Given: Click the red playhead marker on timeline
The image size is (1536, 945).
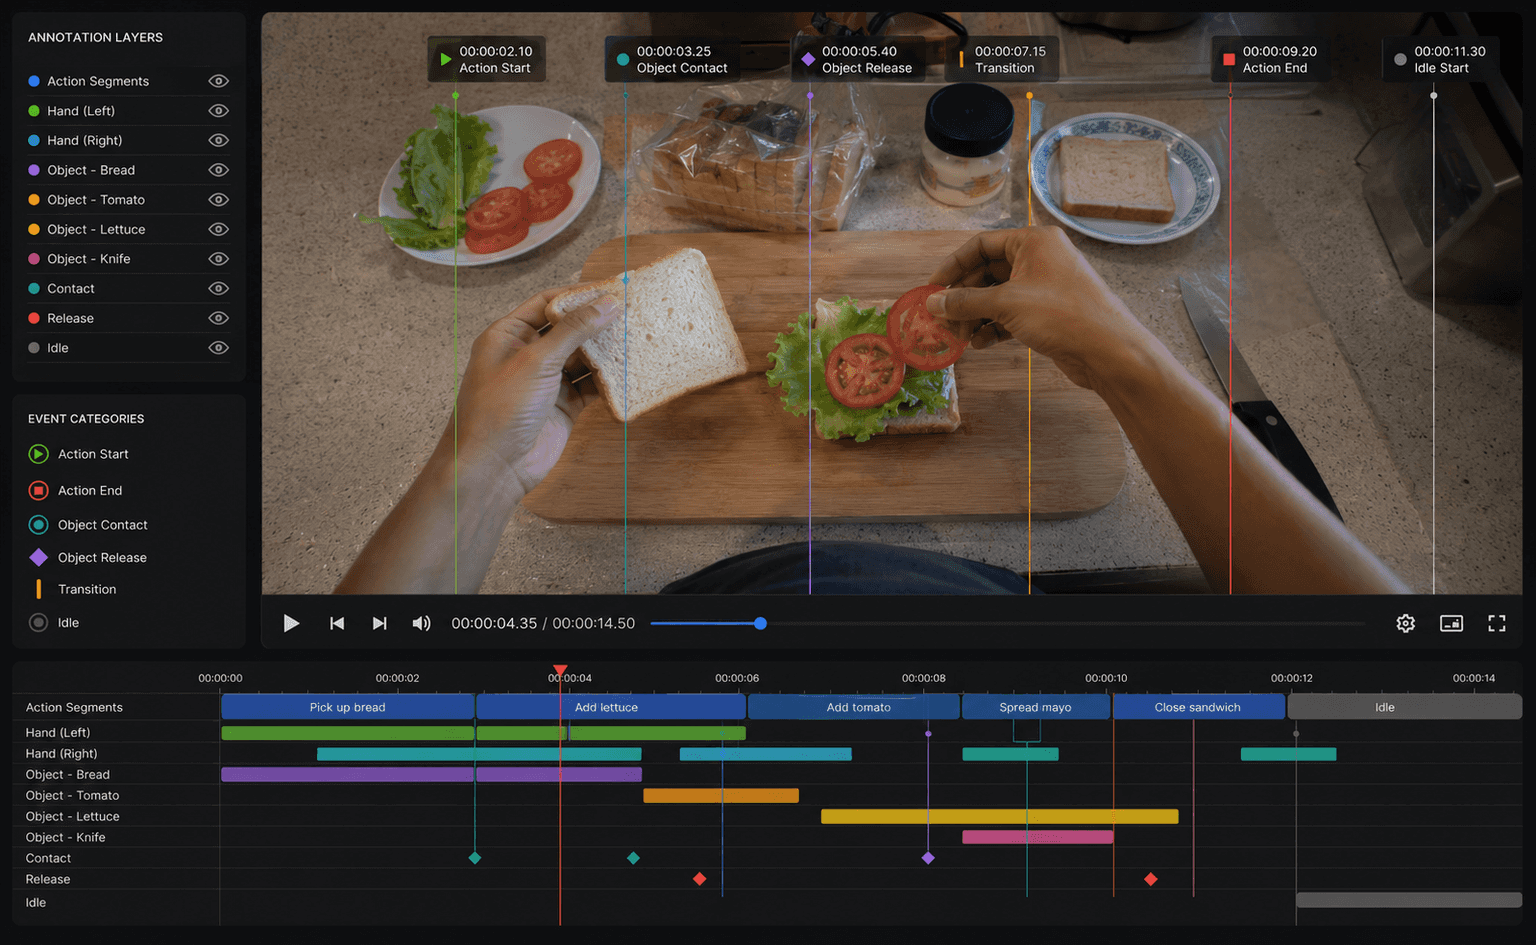Looking at the screenshot, I should 560,670.
